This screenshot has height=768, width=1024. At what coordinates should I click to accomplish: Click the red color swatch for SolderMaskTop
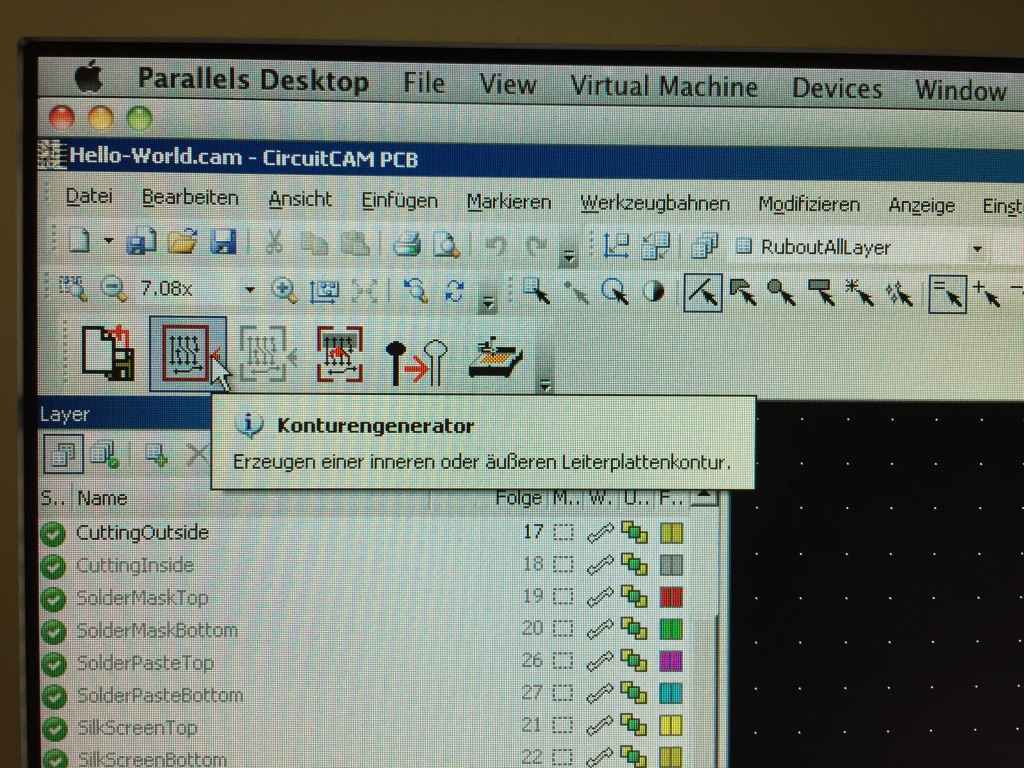tap(671, 598)
